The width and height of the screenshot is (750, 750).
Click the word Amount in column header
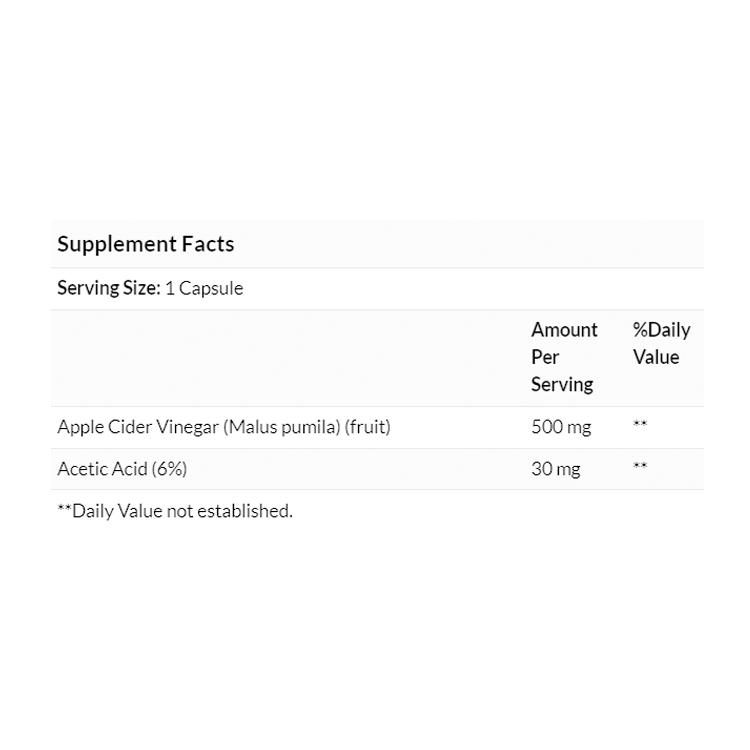(x=564, y=330)
